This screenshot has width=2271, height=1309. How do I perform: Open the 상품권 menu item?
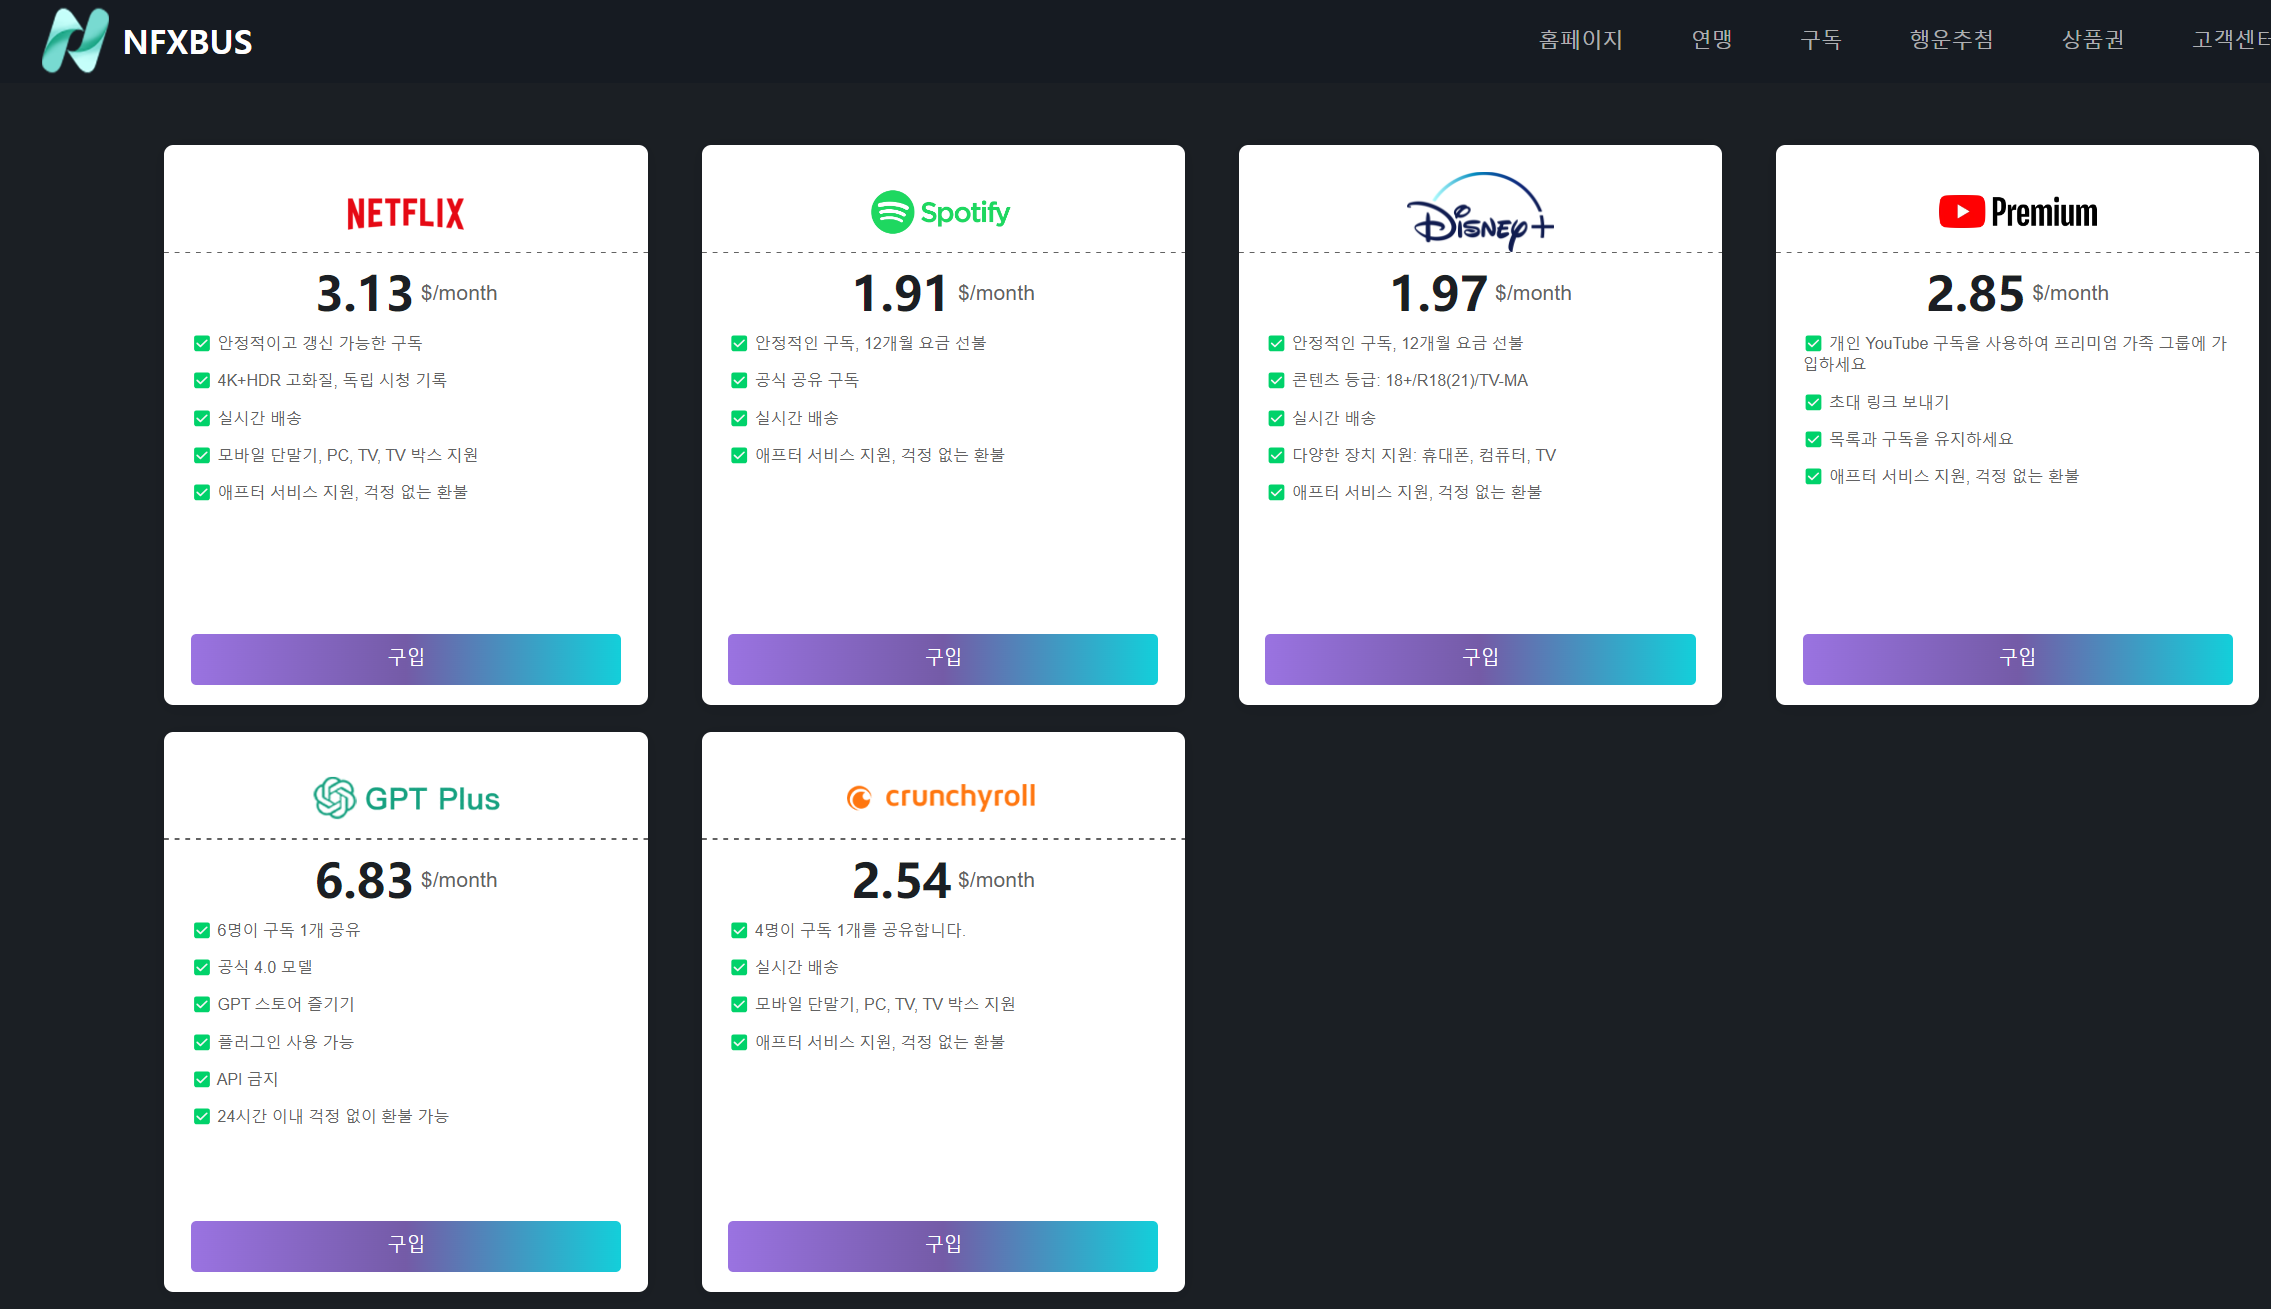tap(2093, 40)
